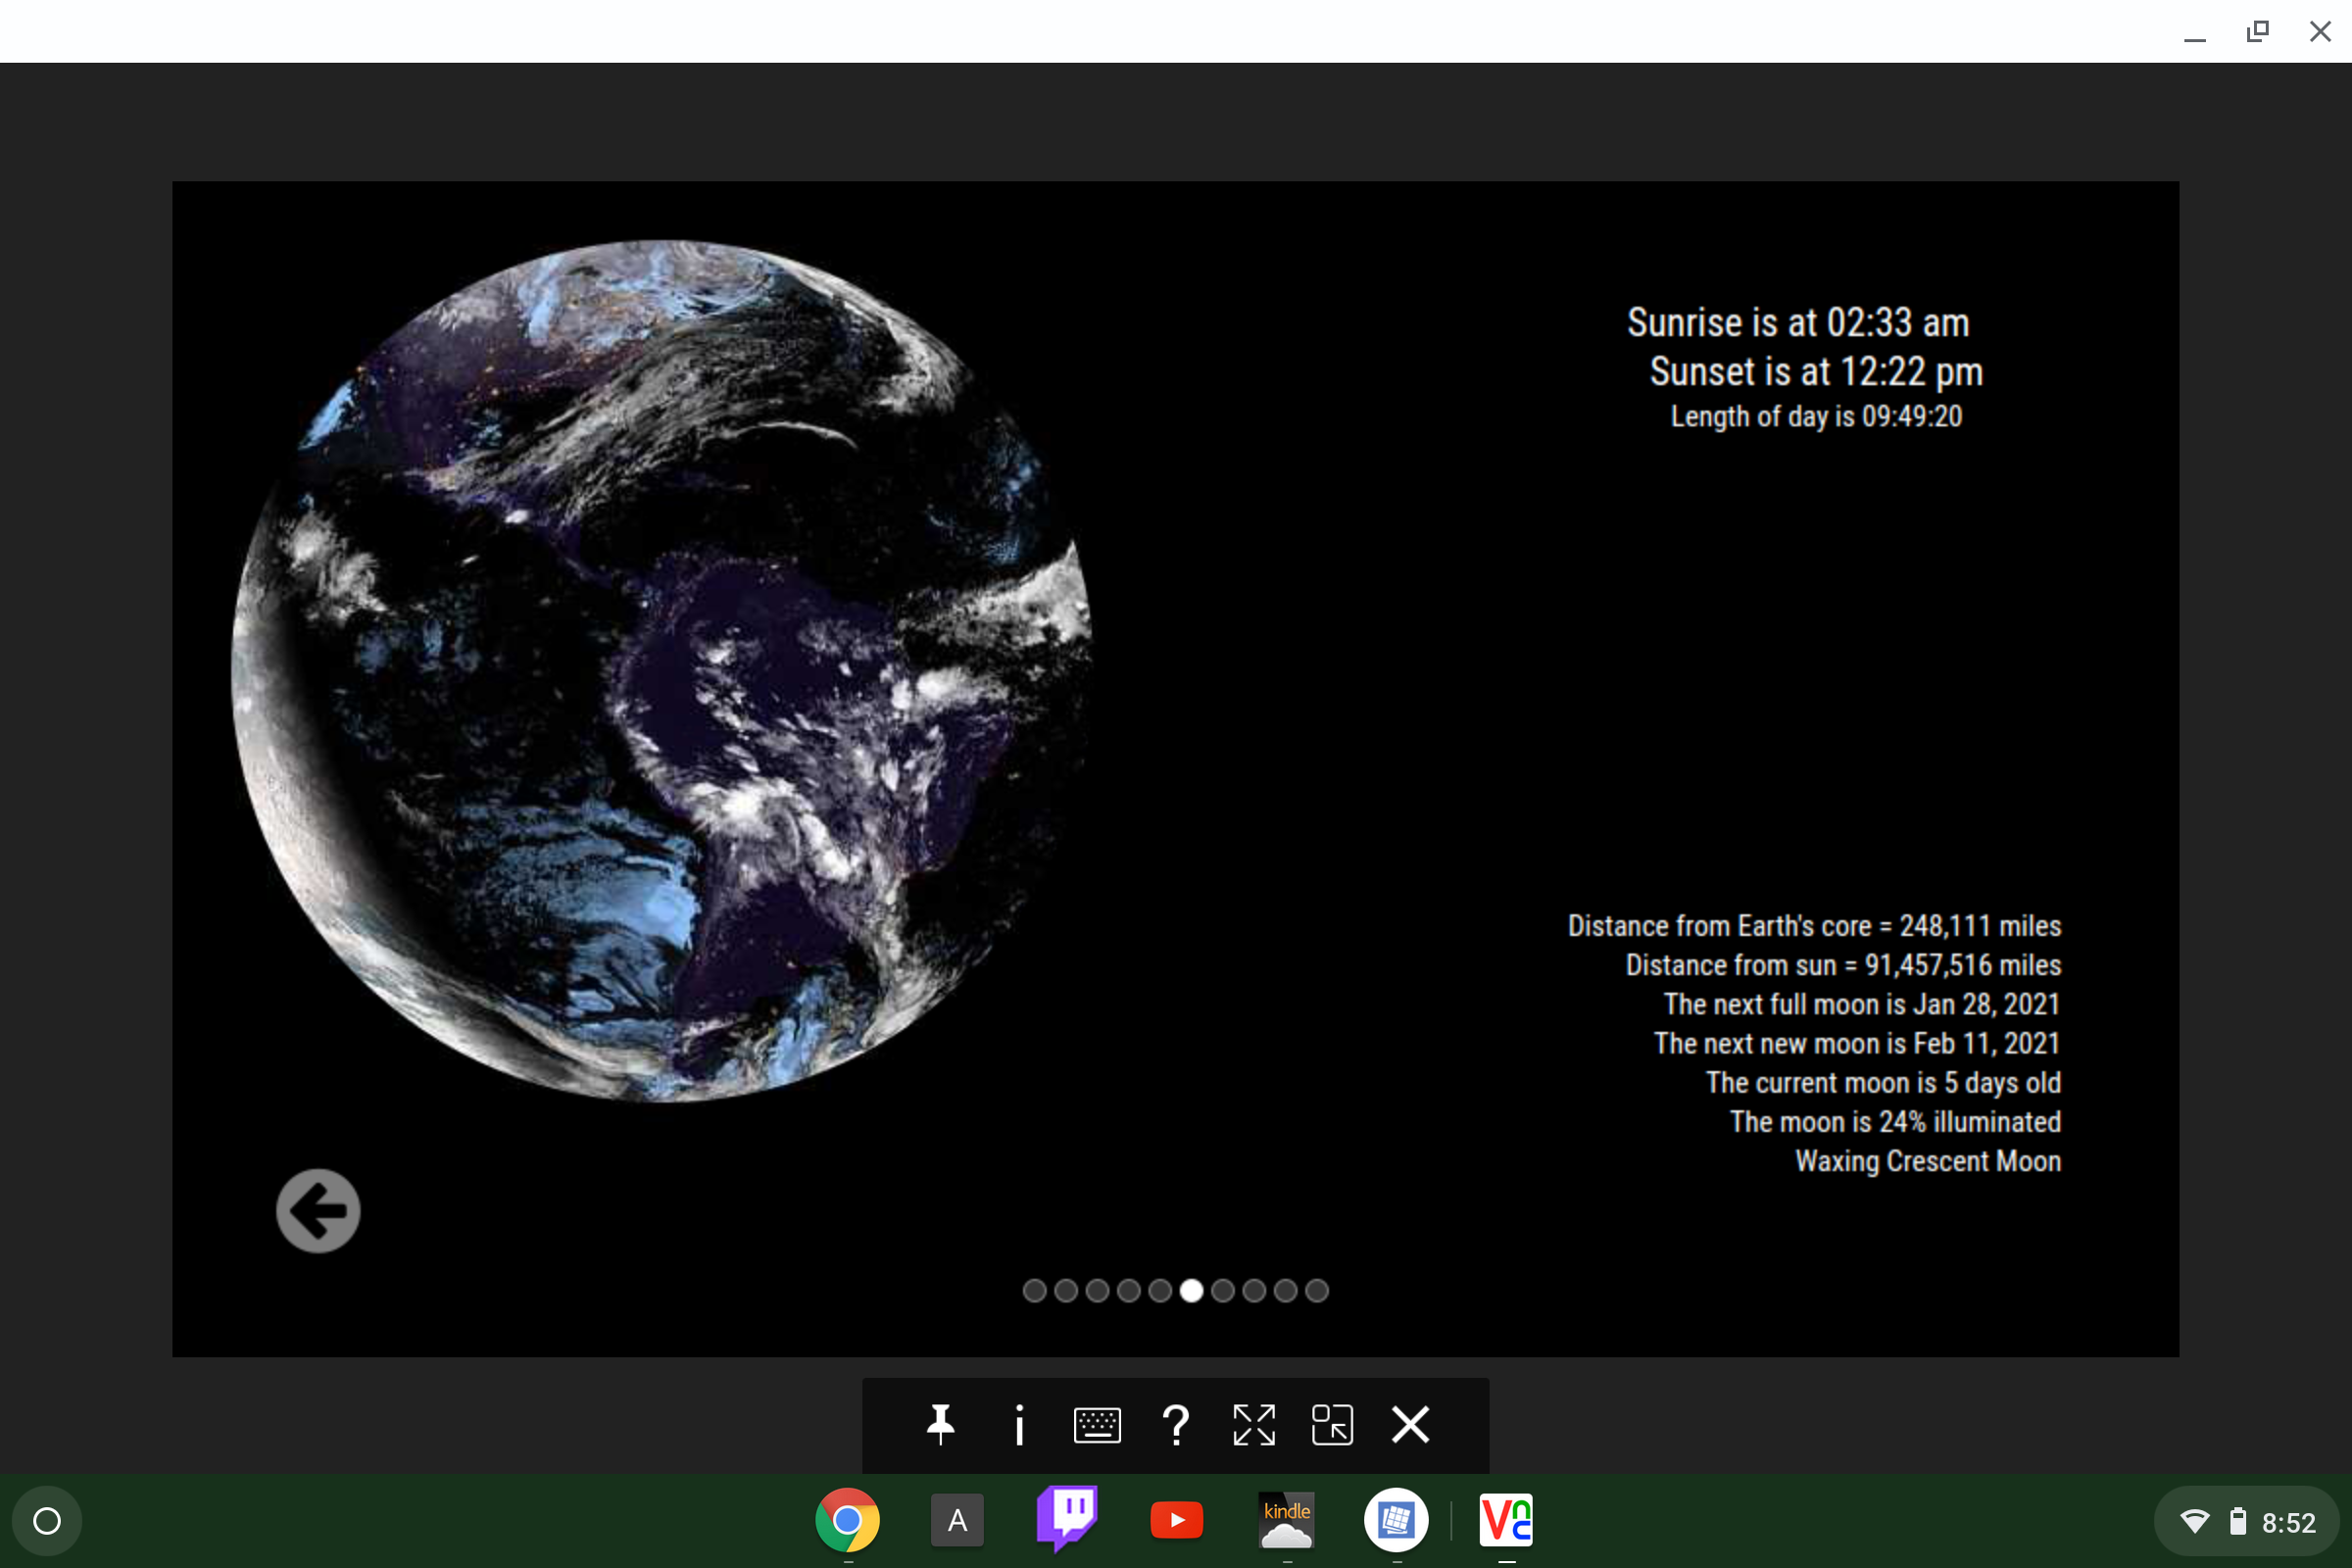Select the last page indicator dot

[1317, 1291]
